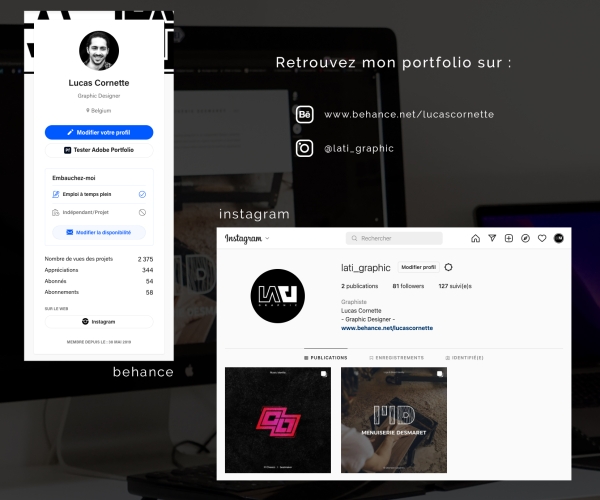600x500 pixels.
Task: Open the Instagram activity heart icon
Action: tap(542, 238)
